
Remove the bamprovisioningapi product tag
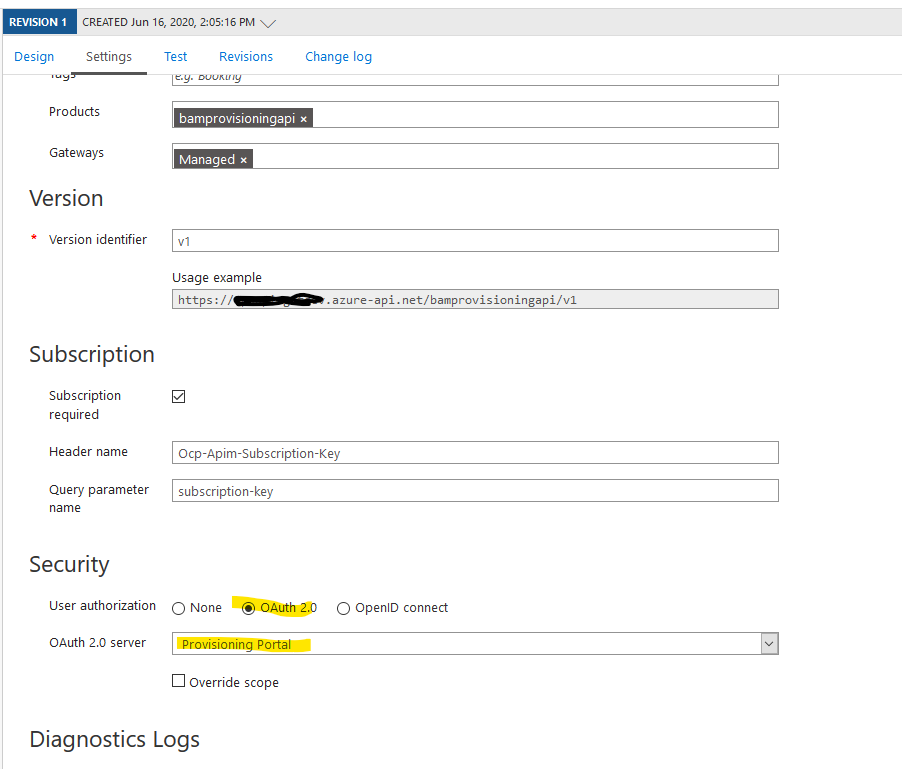304,119
